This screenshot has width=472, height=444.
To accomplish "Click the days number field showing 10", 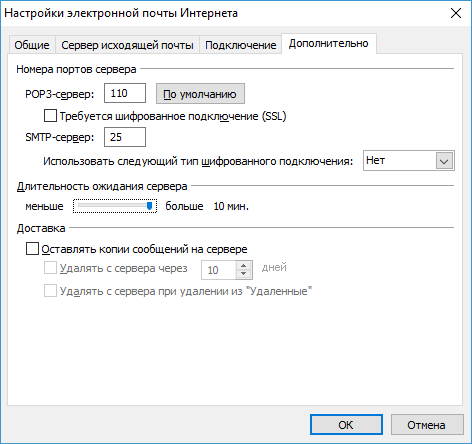I will point(219,270).
